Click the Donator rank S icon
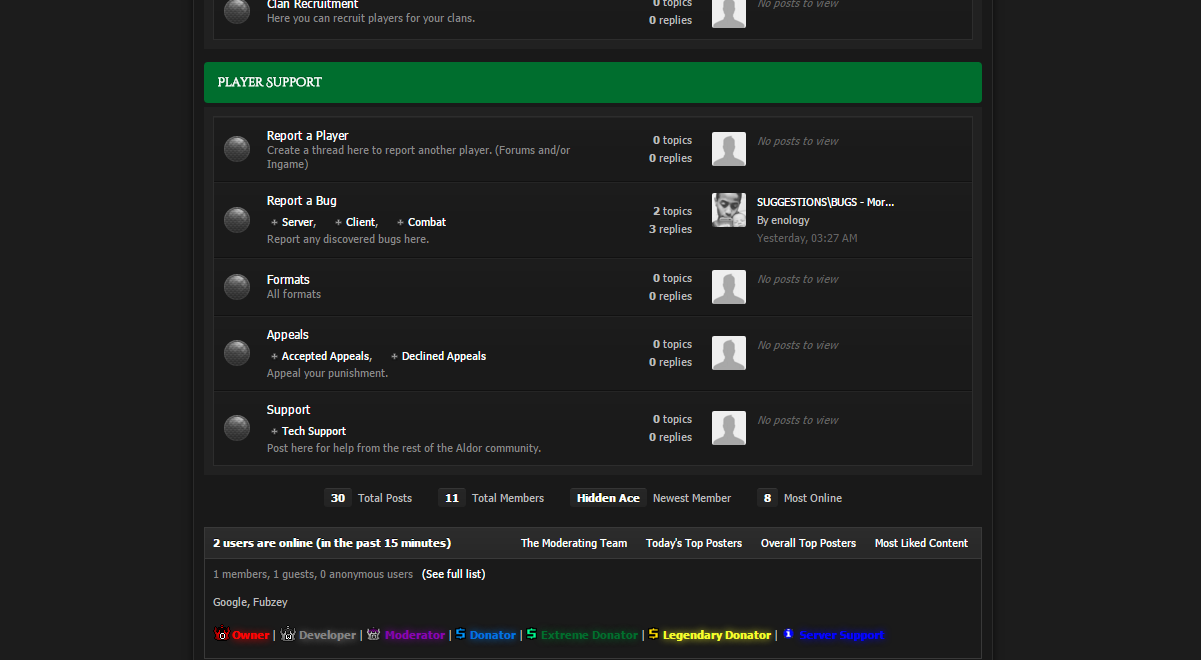1201x660 pixels. pyautogui.click(x=461, y=634)
